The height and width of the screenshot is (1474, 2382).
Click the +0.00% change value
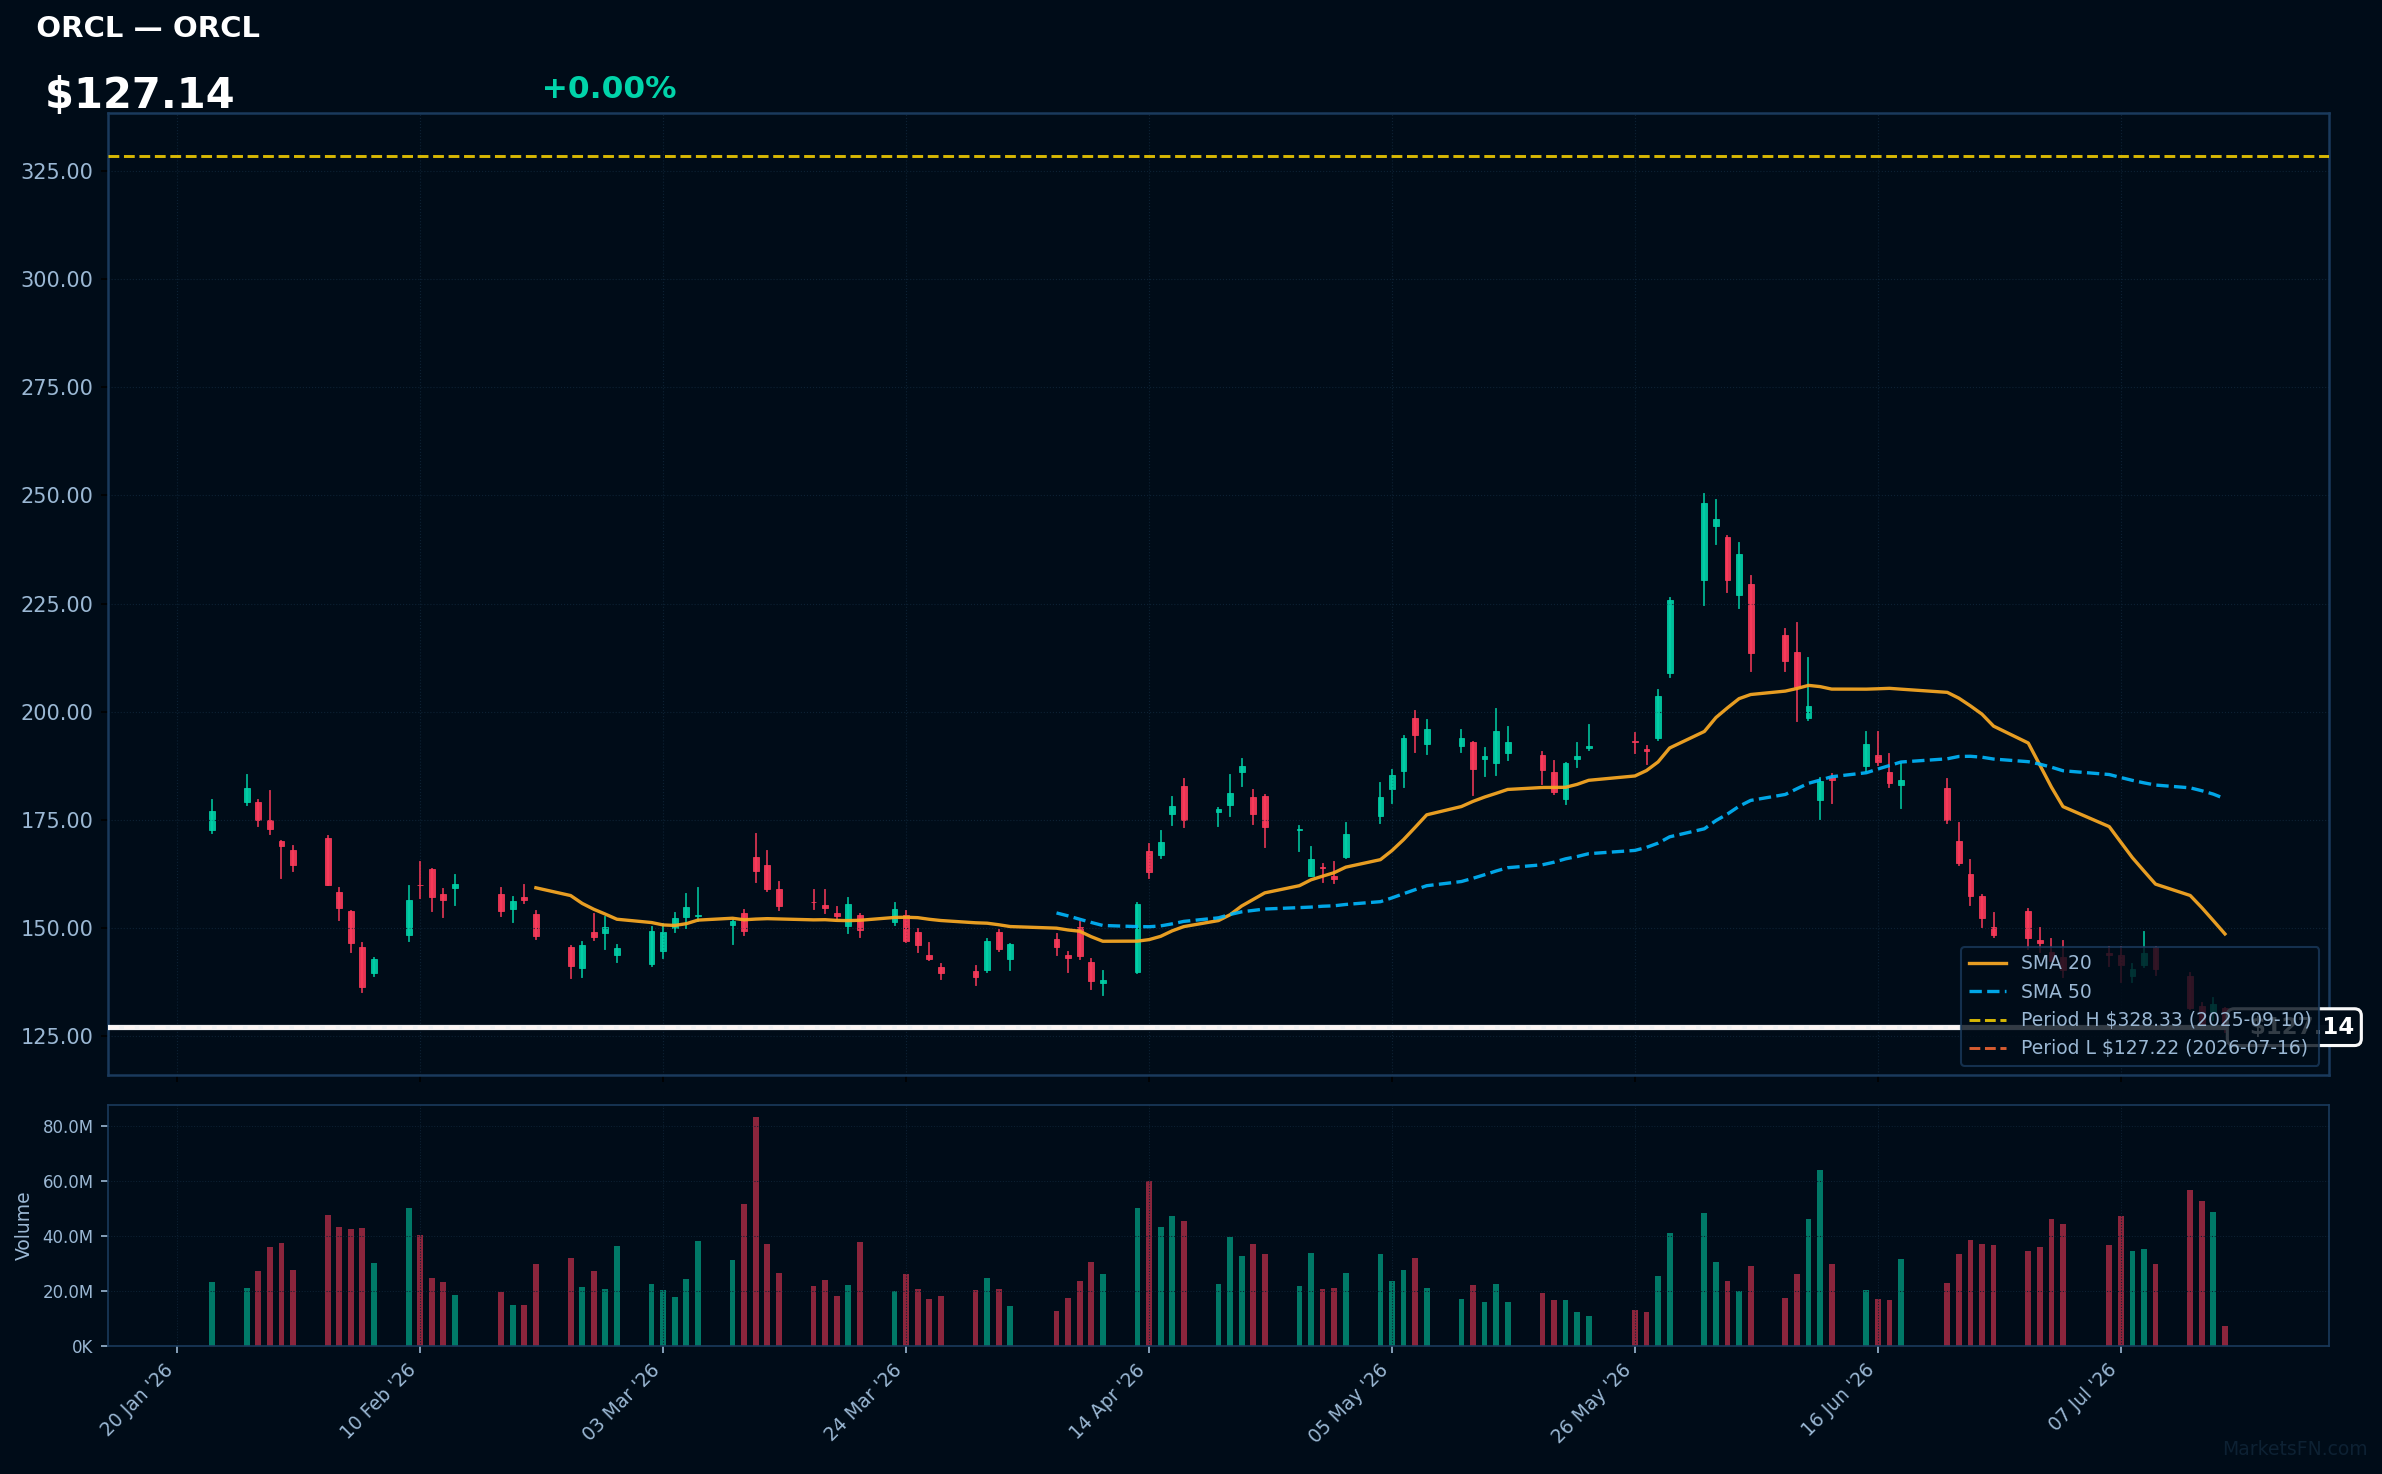[609, 88]
